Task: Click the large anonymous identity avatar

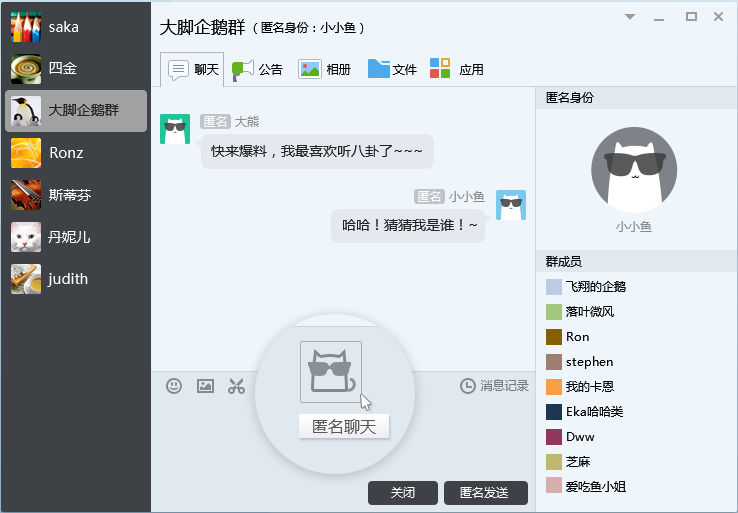Action: pos(634,170)
